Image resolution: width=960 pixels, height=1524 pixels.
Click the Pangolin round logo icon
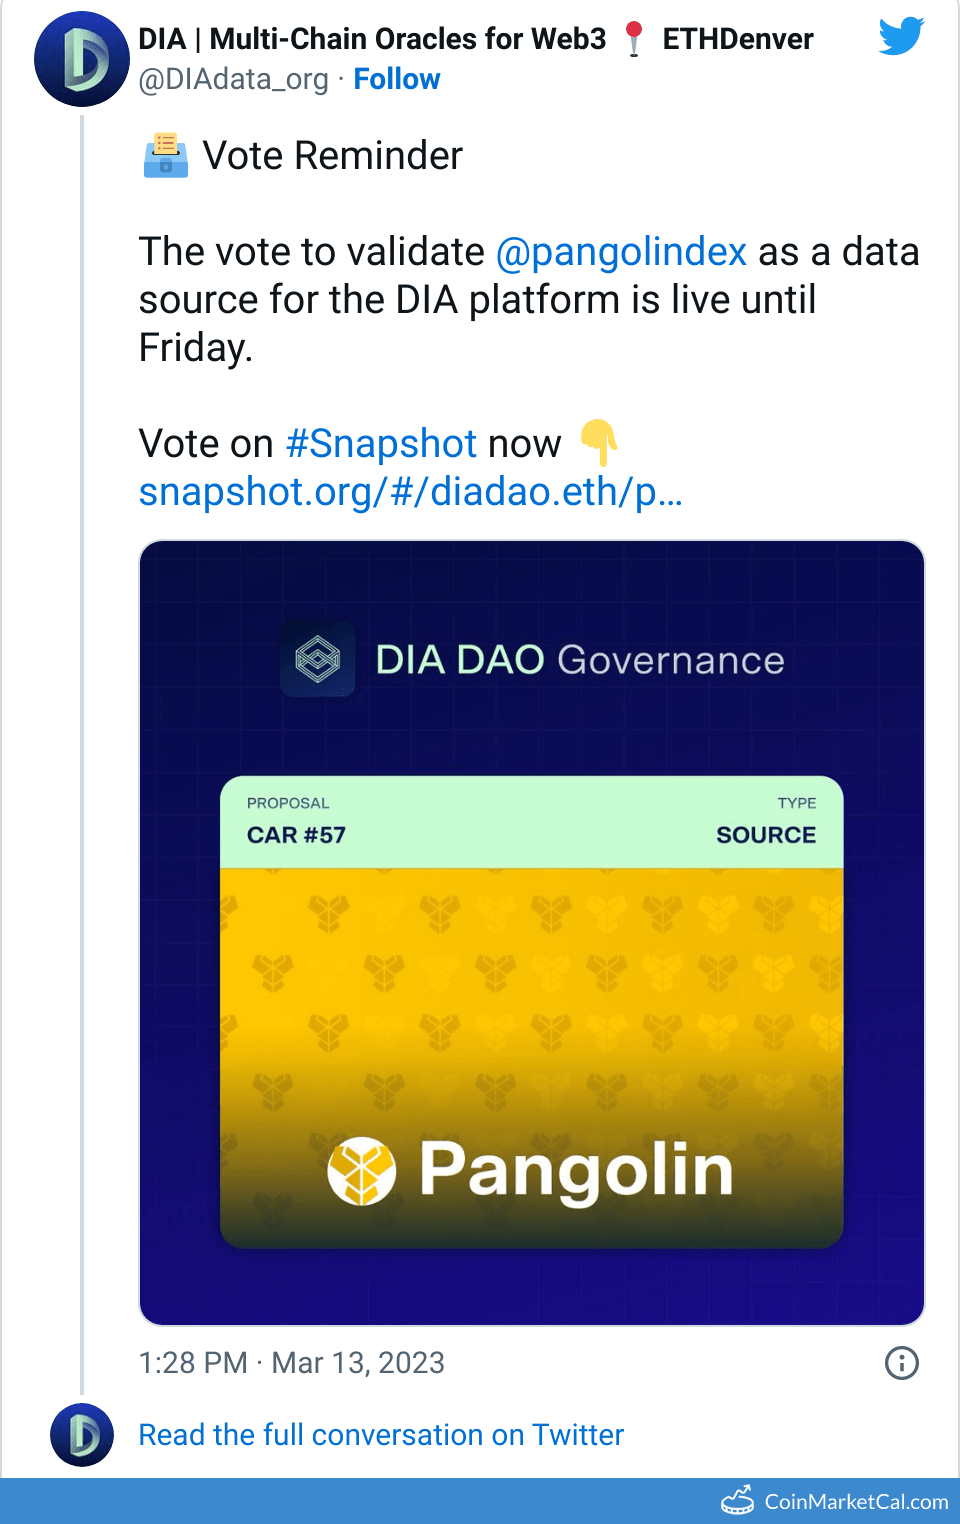click(x=362, y=1171)
